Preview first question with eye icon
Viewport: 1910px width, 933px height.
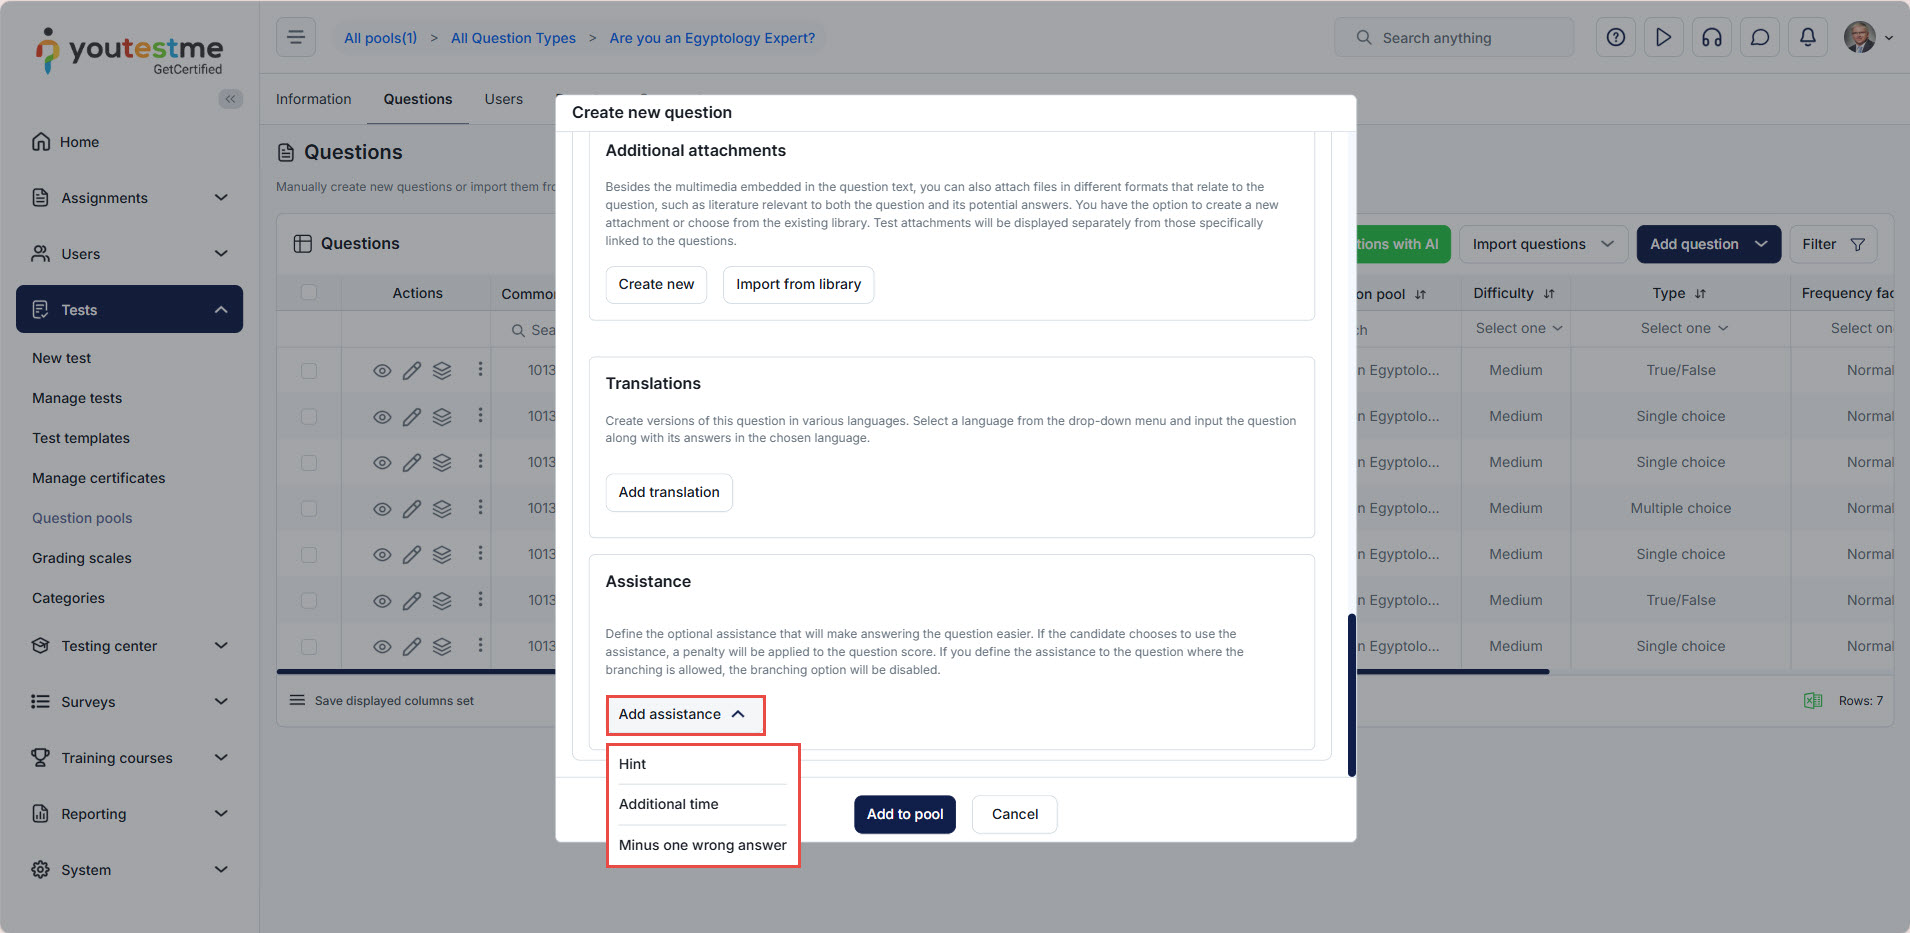pyautogui.click(x=382, y=371)
